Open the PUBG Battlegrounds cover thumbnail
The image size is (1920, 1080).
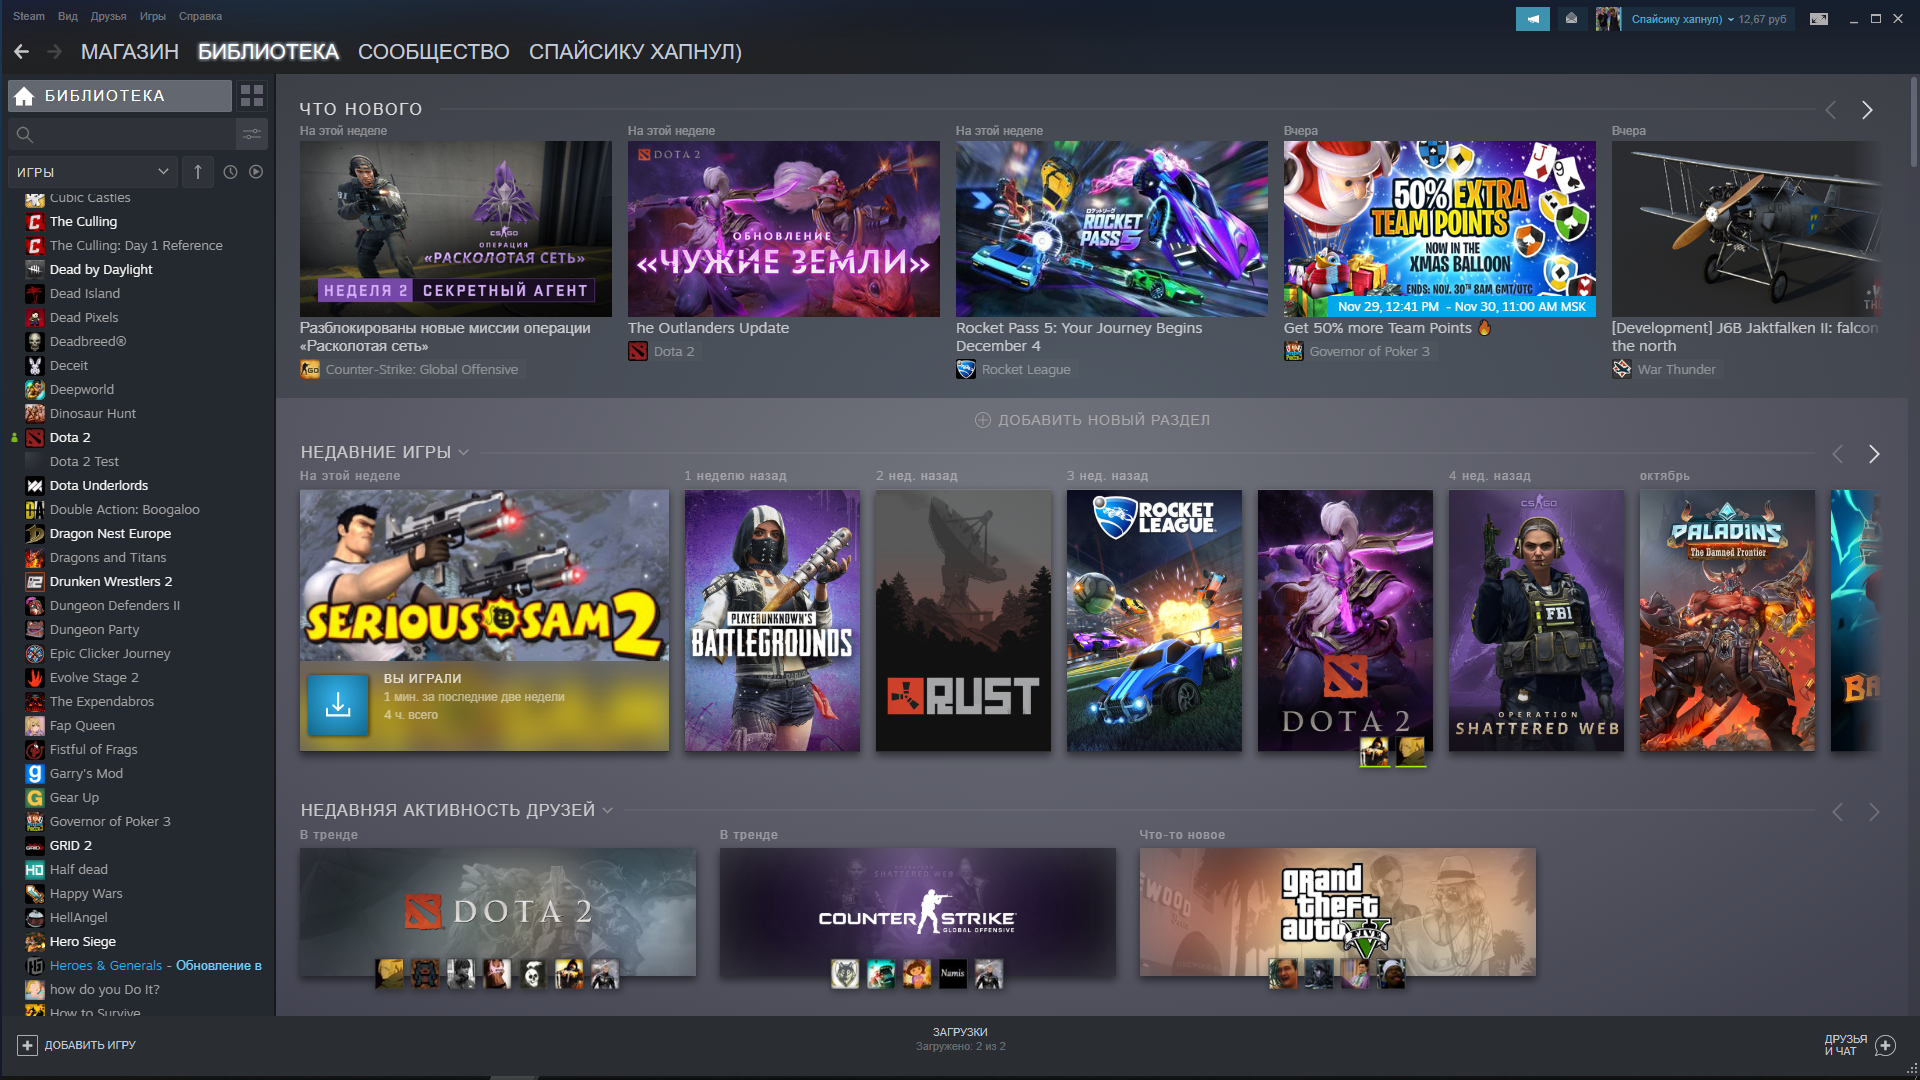(772, 621)
